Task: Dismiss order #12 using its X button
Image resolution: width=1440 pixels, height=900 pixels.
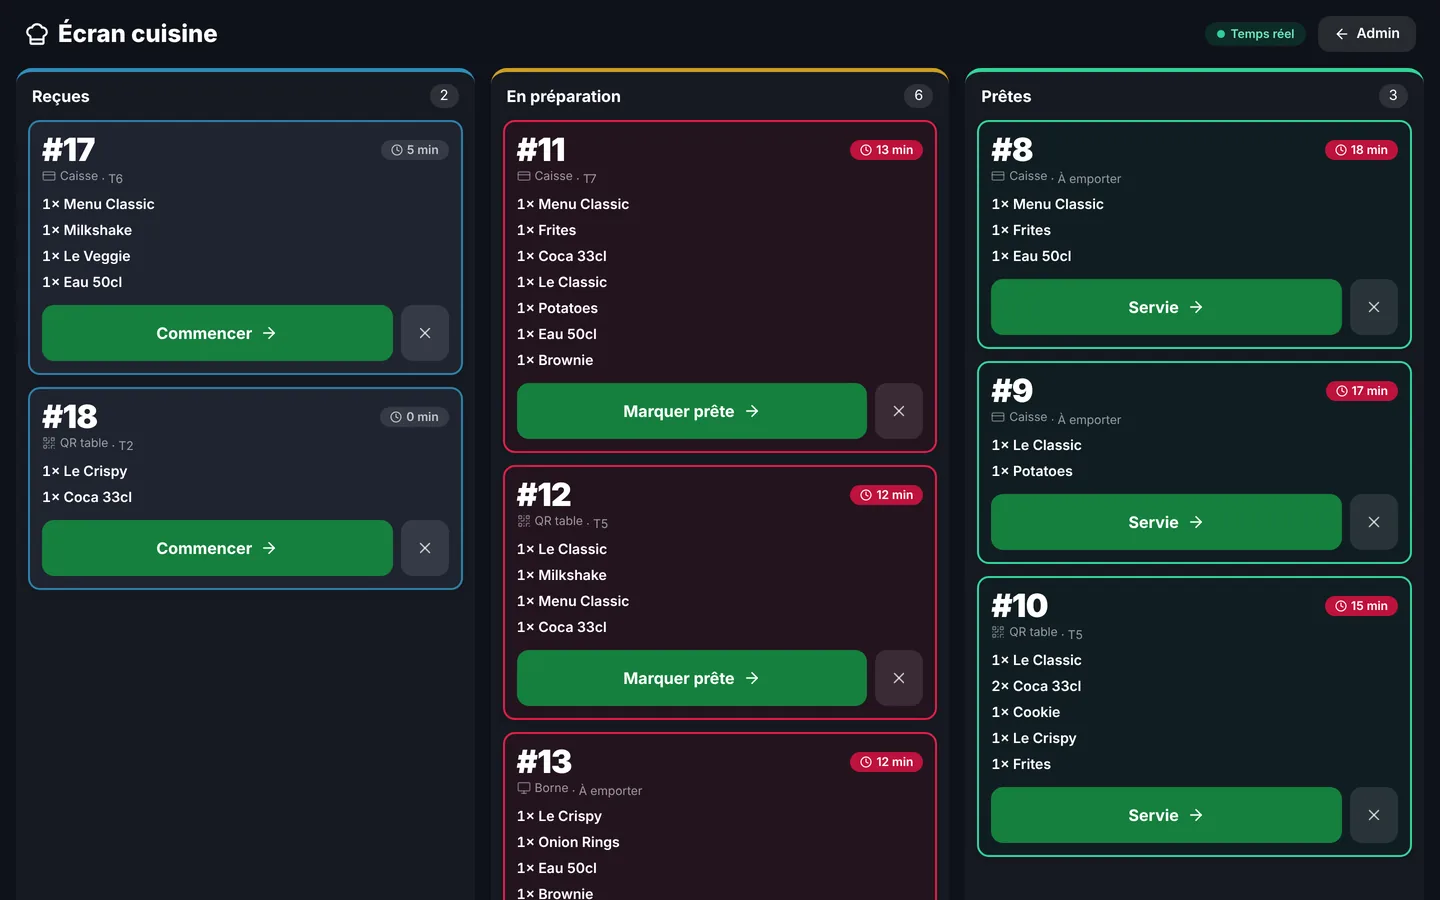Action: [899, 678]
